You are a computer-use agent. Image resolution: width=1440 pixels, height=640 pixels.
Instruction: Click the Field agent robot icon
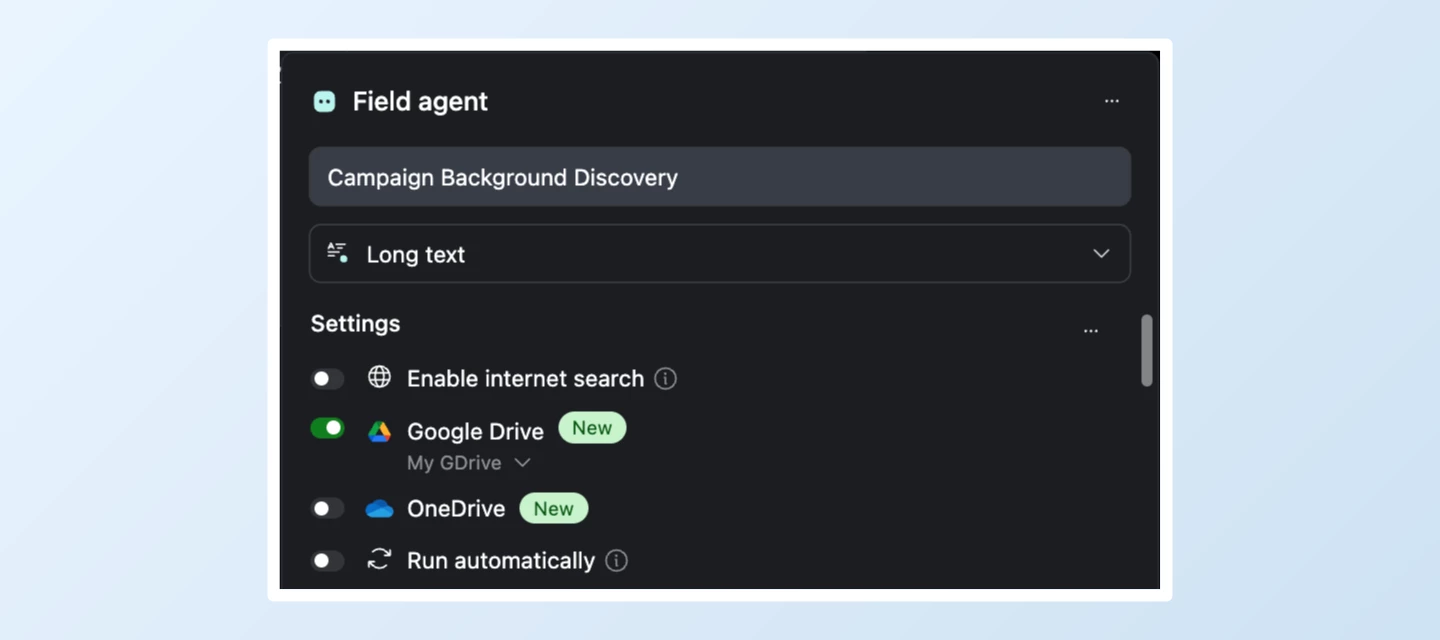pos(324,101)
